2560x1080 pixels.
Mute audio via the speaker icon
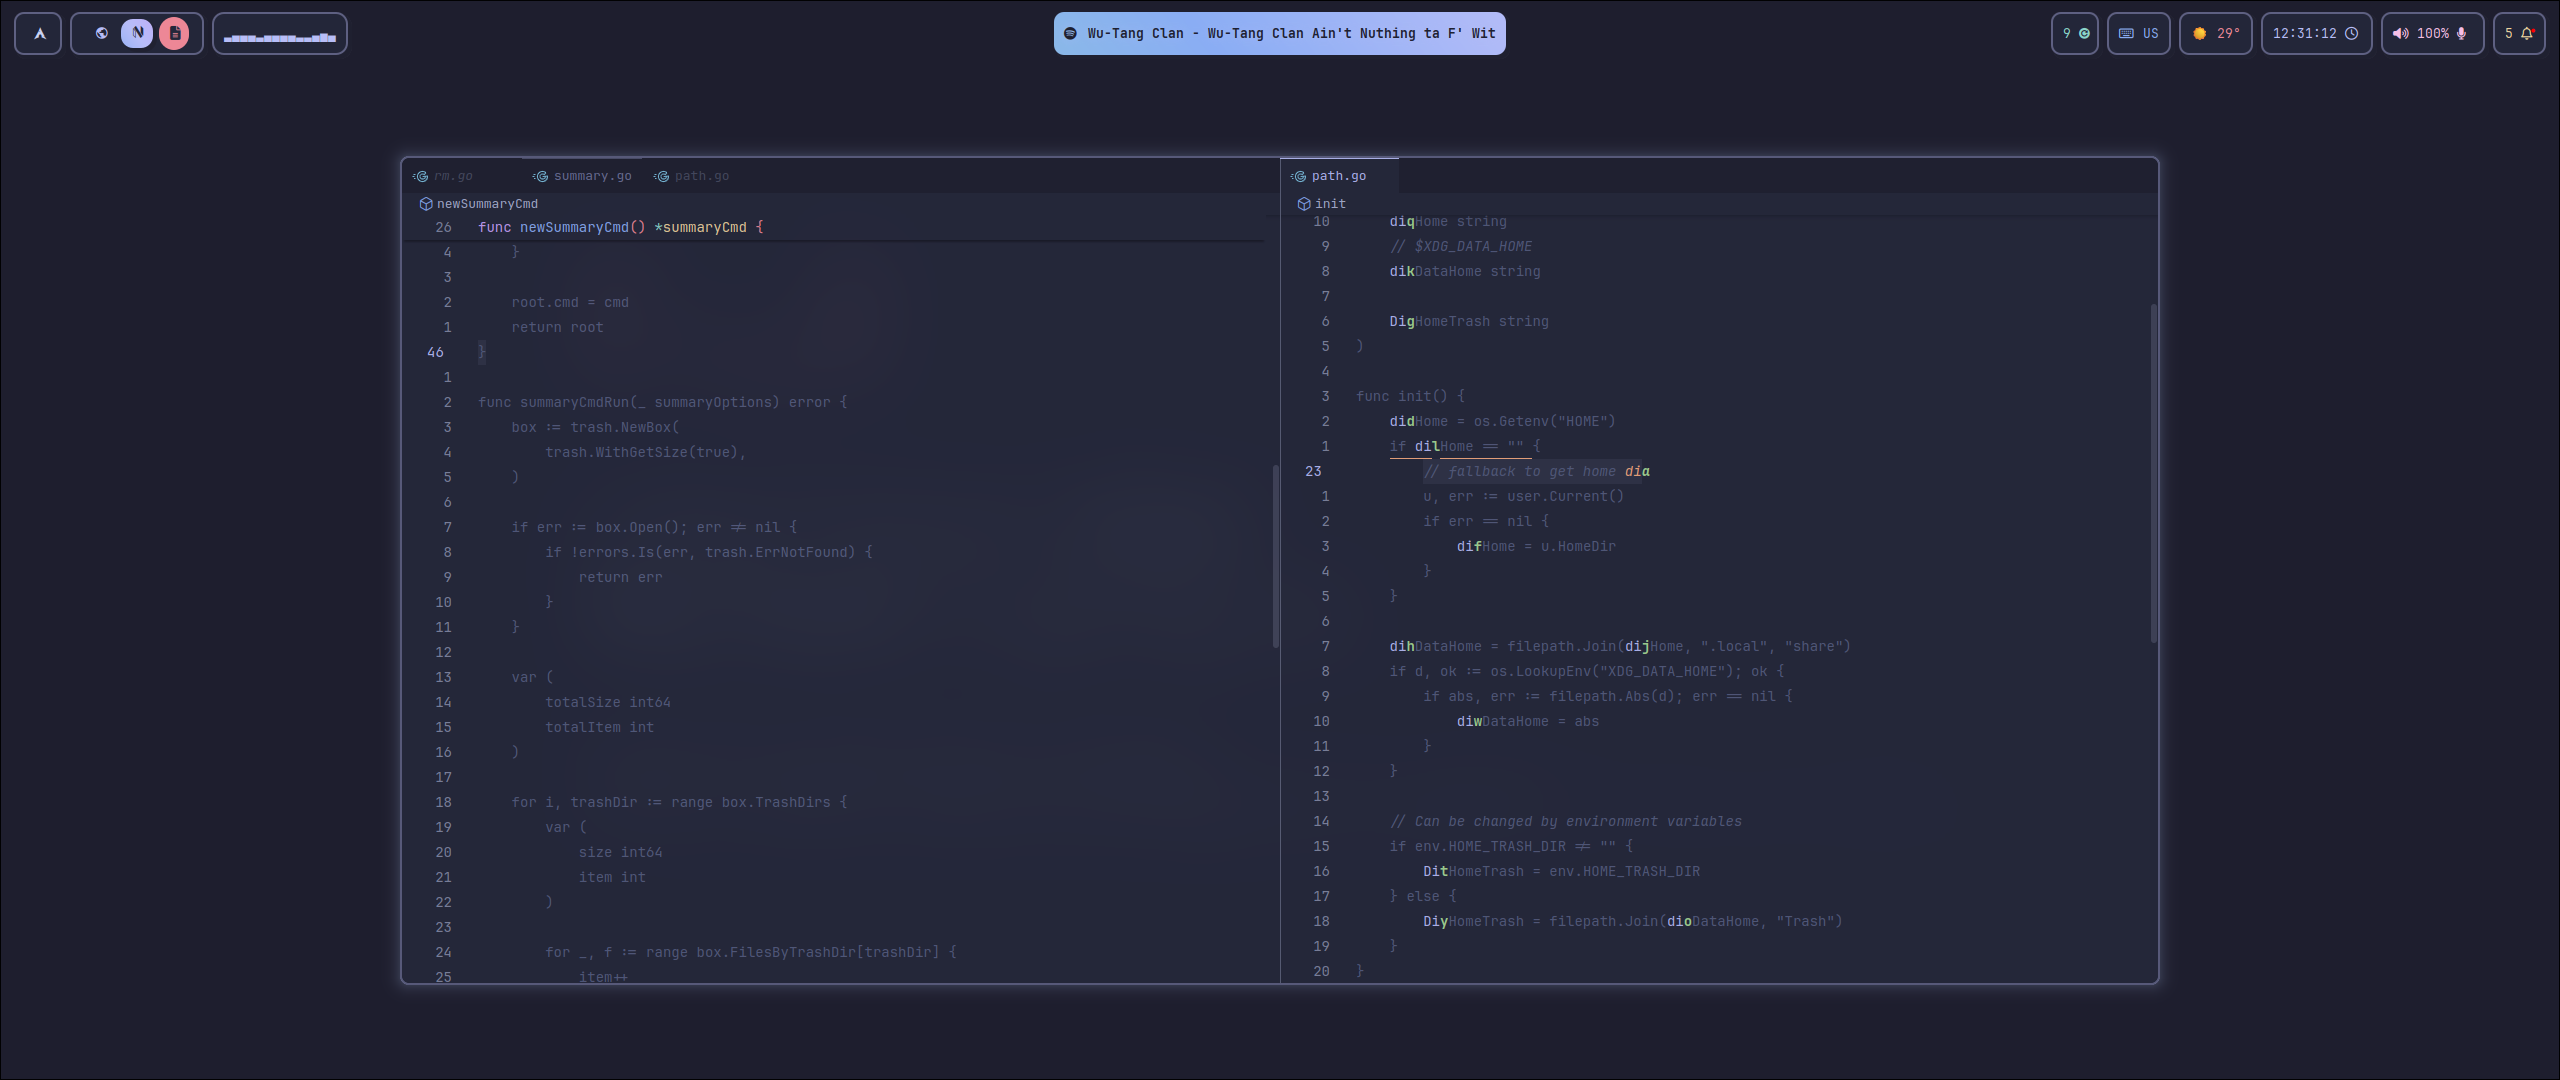(x=2402, y=33)
